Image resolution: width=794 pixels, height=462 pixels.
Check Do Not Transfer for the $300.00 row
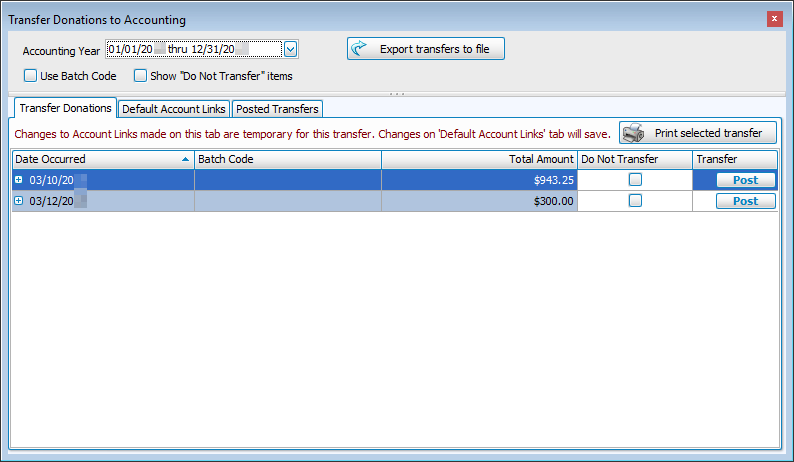[x=635, y=201]
